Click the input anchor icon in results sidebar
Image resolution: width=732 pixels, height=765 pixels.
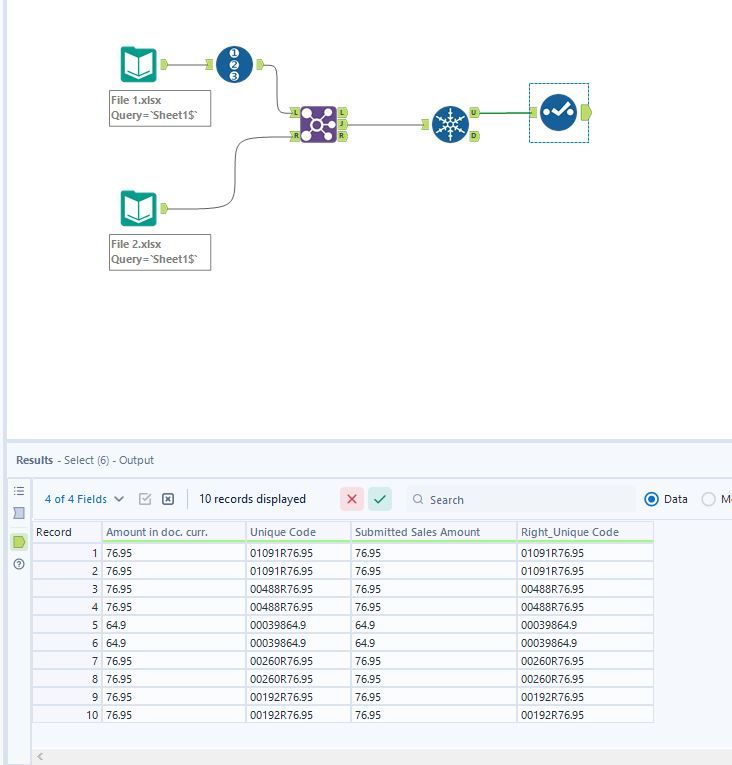(19, 513)
